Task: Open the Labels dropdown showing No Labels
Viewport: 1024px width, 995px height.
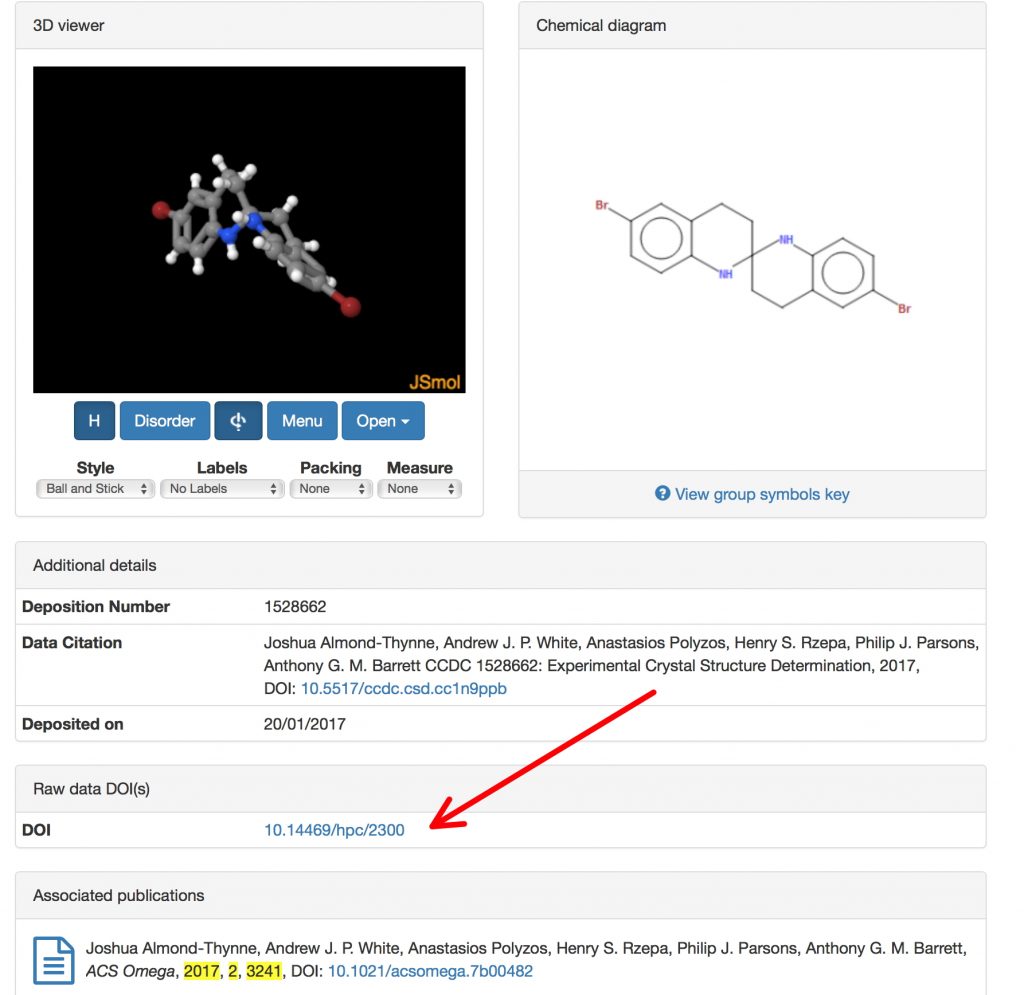Action: [x=224, y=489]
